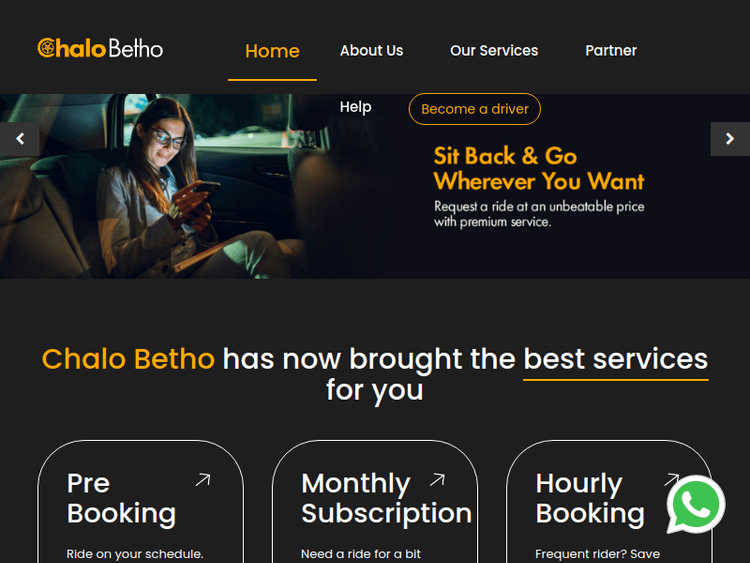Screen dimensions: 750x563
Task: Open the WhatsApp chat icon
Action: [696, 504]
